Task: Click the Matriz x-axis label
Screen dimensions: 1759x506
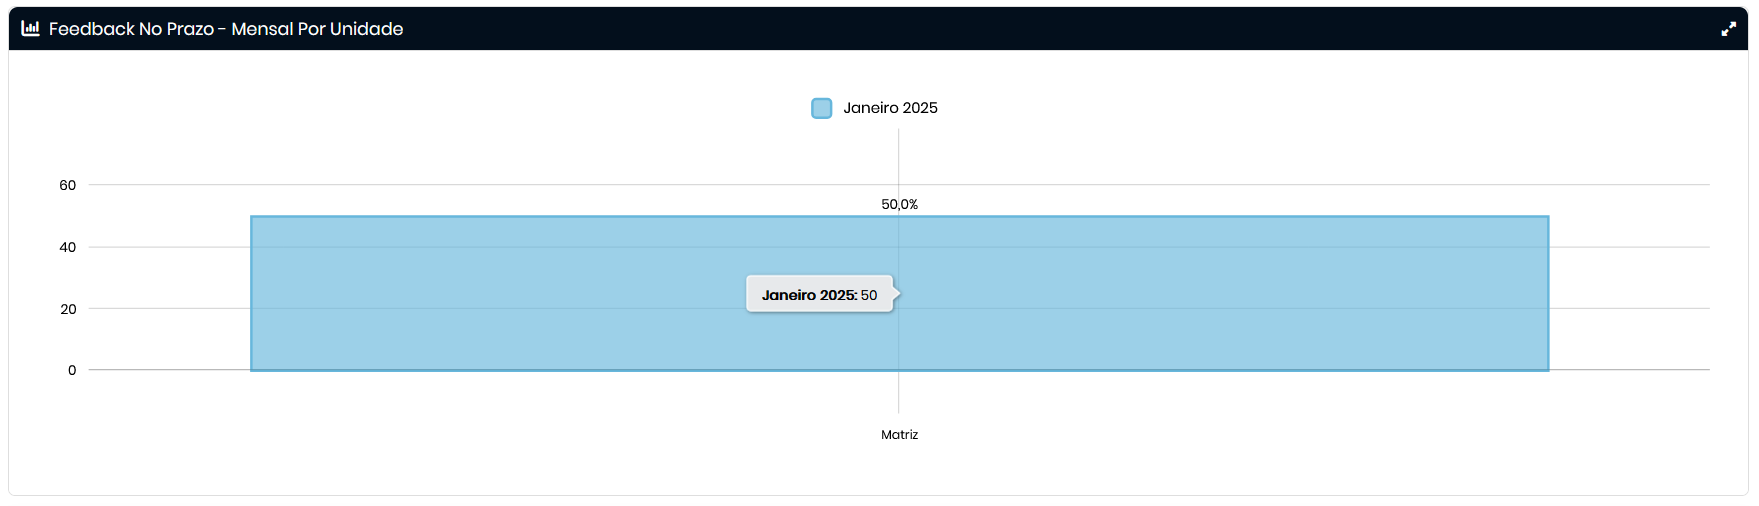Action: [x=899, y=435]
